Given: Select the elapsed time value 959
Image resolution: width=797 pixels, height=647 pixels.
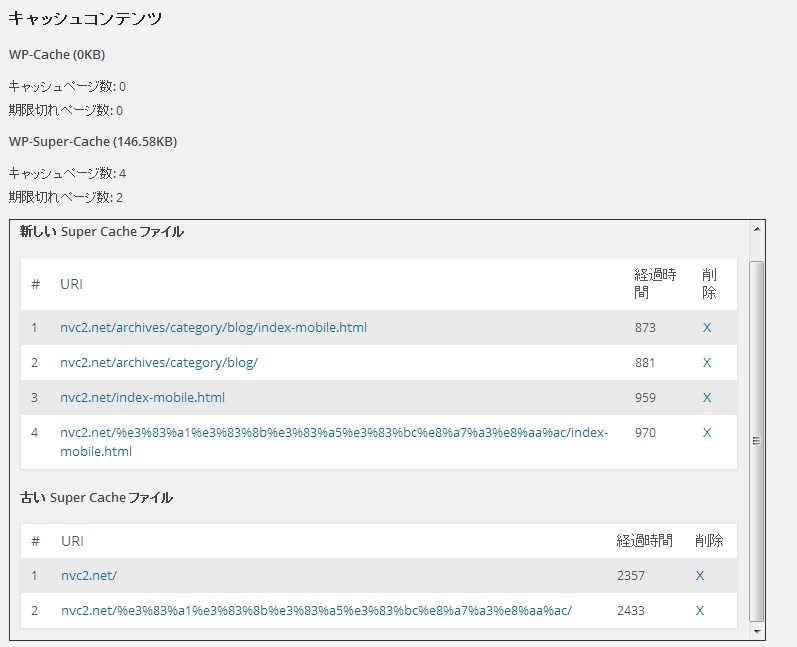Looking at the screenshot, I should pos(645,397).
